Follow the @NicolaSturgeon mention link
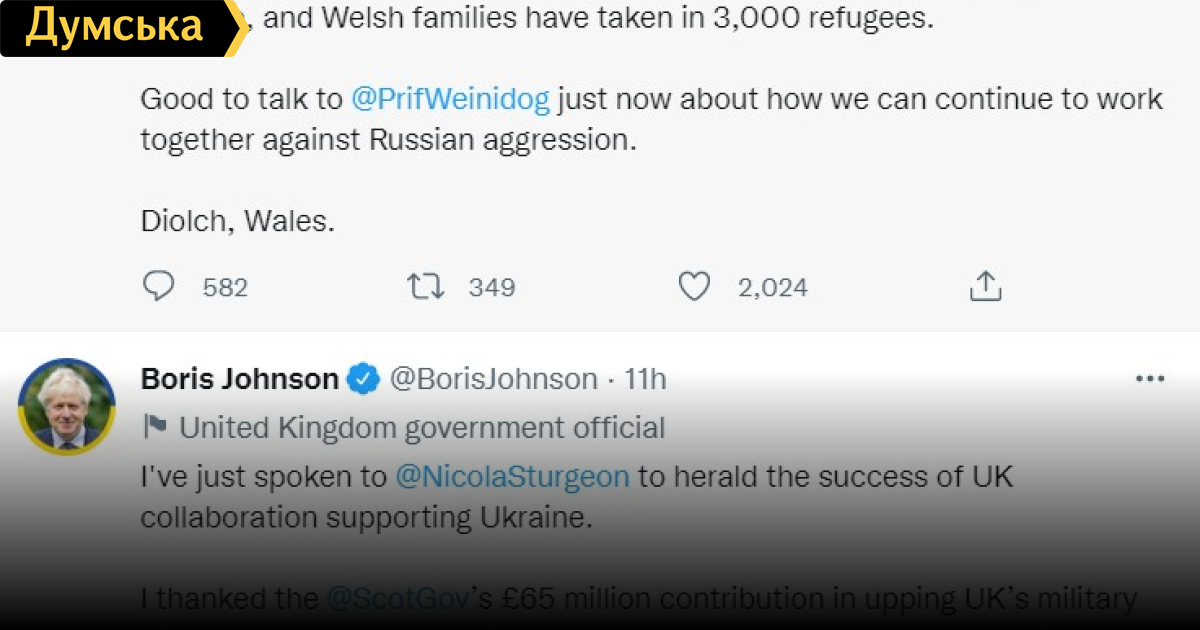Viewport: 1200px width, 630px height. (x=512, y=476)
